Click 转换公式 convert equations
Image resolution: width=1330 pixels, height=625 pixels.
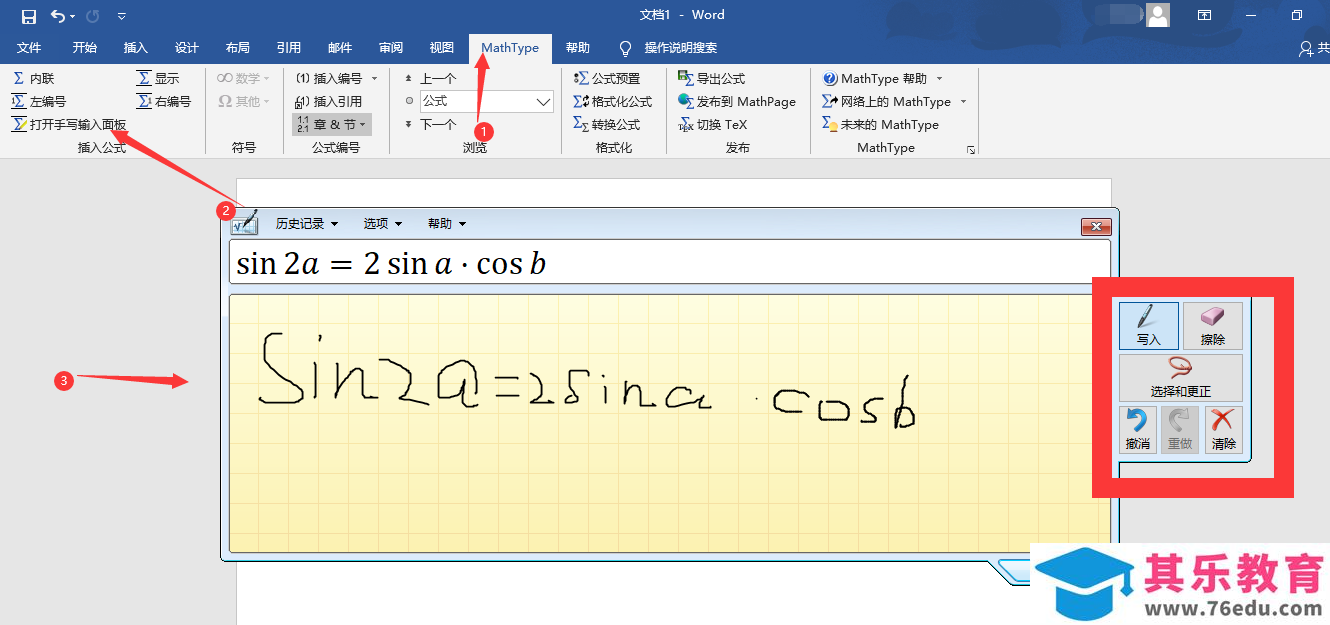[607, 124]
